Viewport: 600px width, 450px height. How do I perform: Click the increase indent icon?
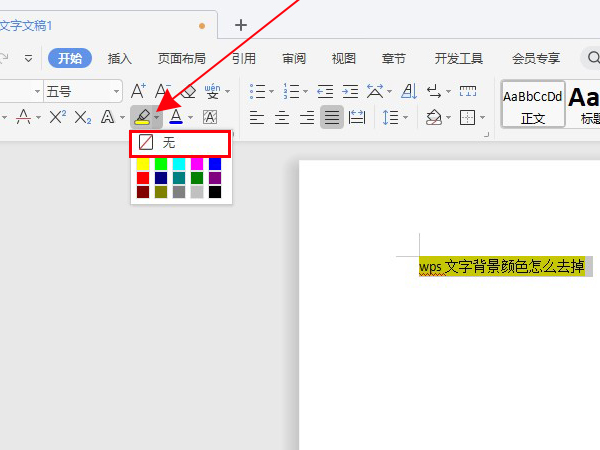[x=349, y=91]
